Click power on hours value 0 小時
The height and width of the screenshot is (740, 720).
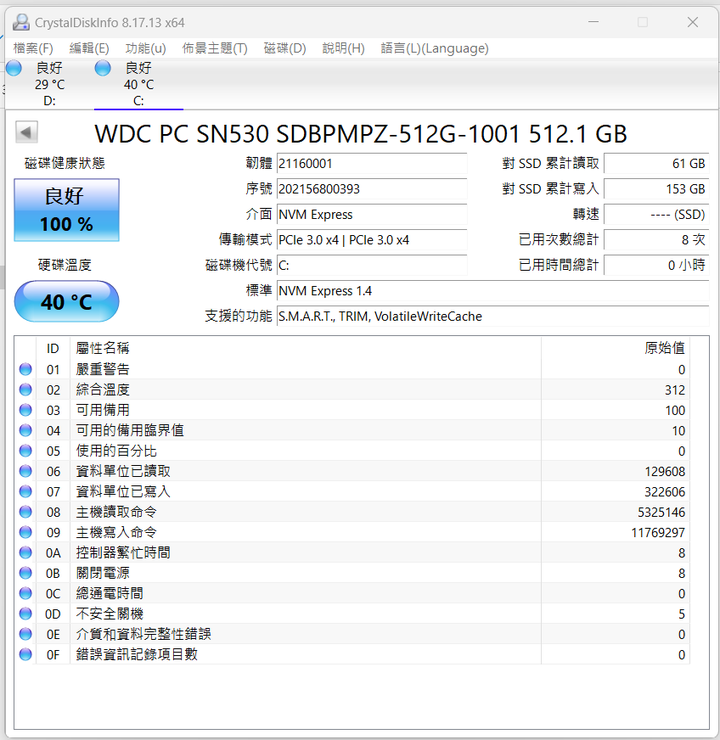pyautogui.click(x=656, y=266)
